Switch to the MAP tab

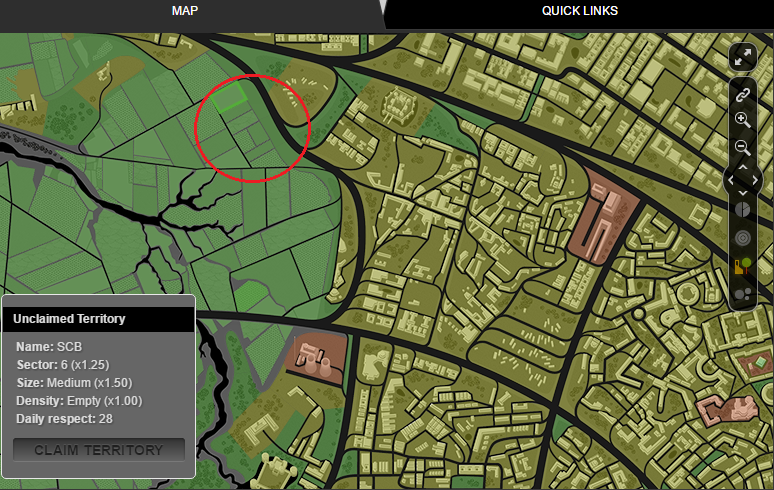click(x=185, y=11)
